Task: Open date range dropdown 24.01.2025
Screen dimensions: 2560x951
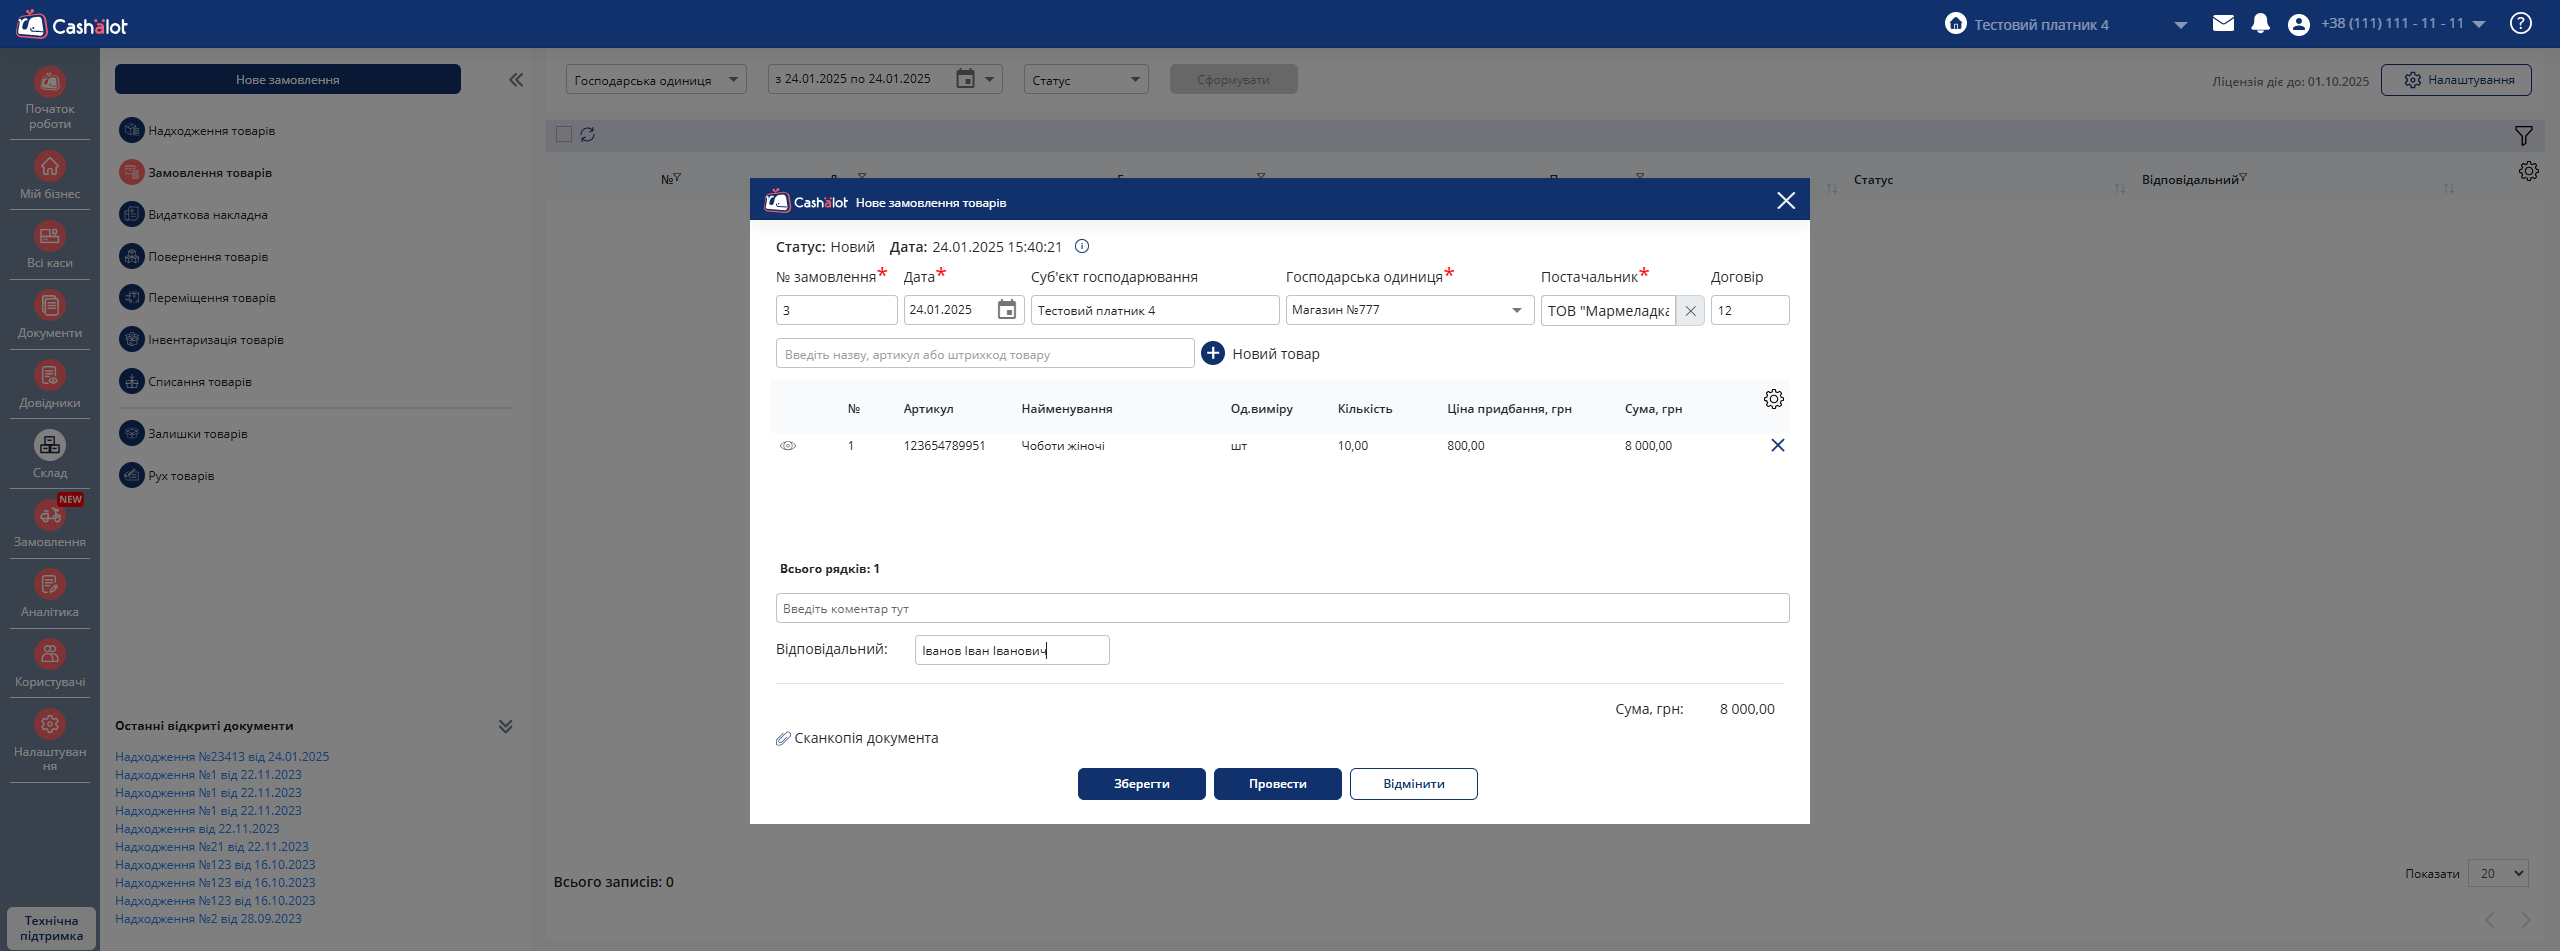Action: 885,79
